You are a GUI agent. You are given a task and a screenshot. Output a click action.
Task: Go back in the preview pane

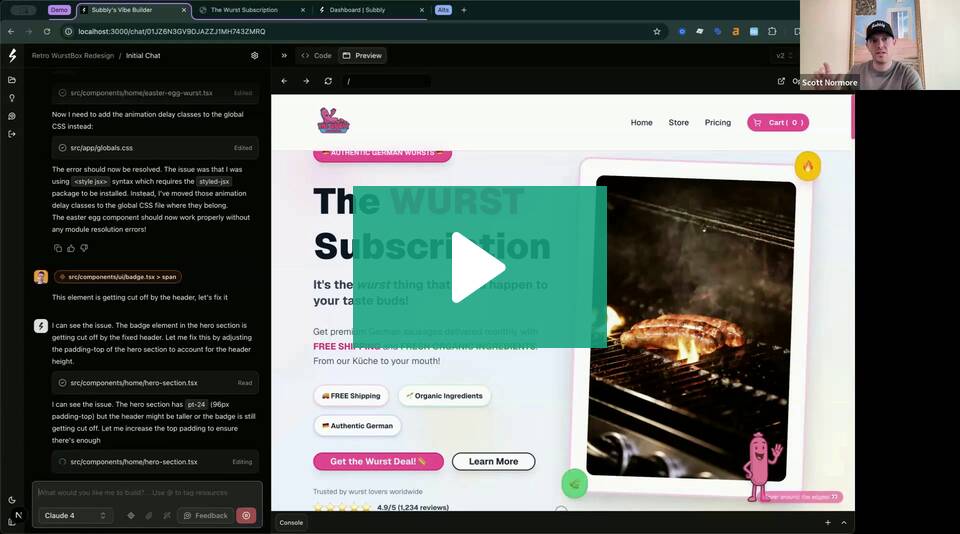coord(284,81)
